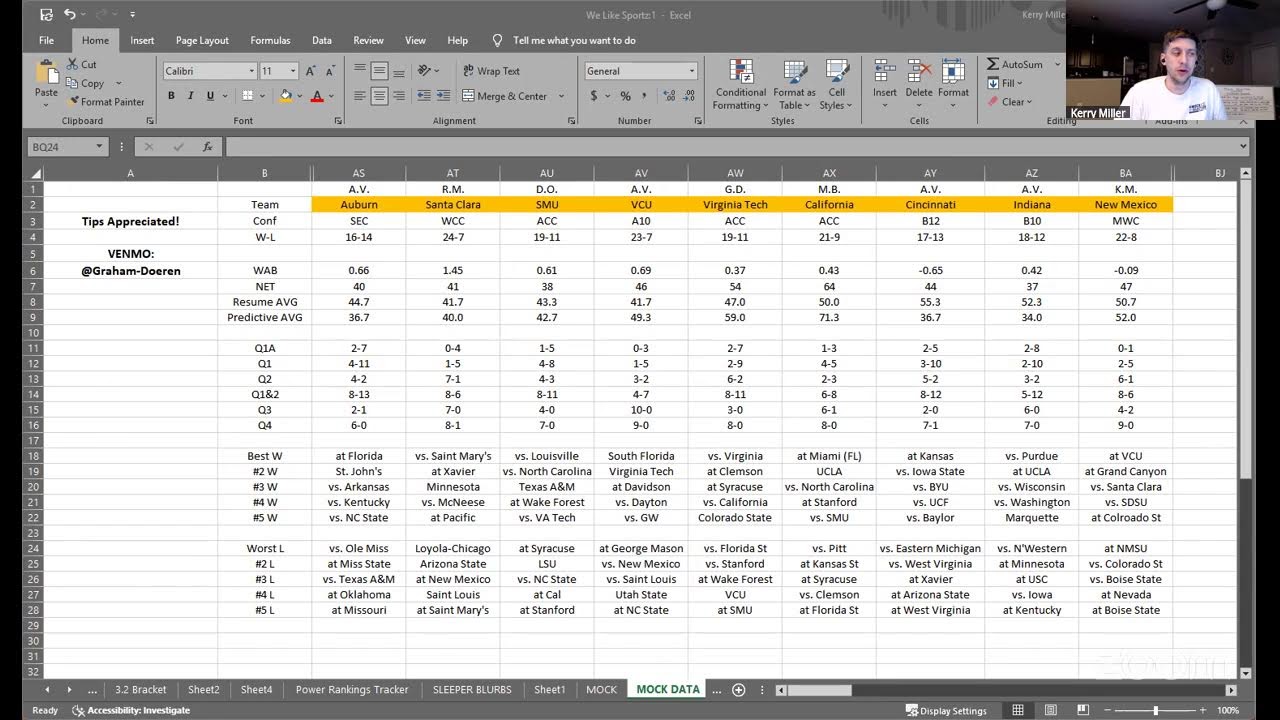1280x720 pixels.
Task: Apply red font color
Action: click(x=317, y=96)
